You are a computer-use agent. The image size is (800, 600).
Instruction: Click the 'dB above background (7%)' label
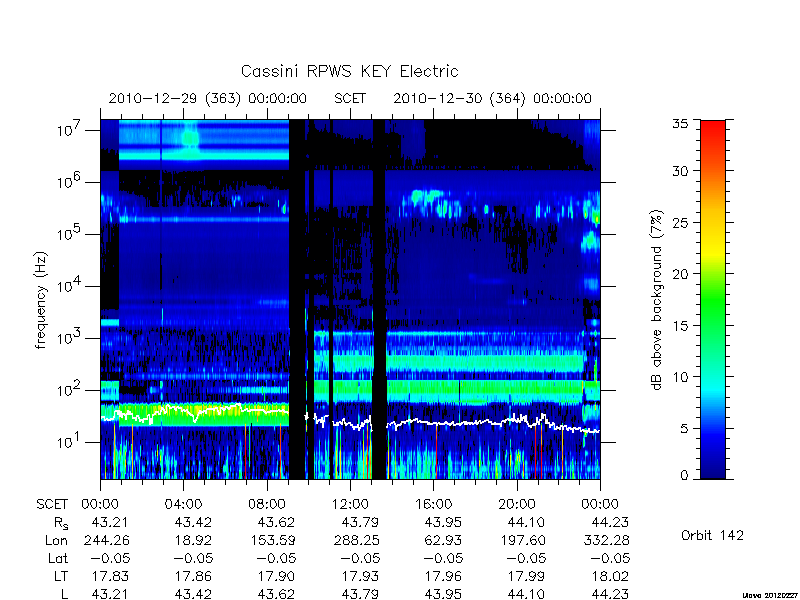[x=657, y=300]
